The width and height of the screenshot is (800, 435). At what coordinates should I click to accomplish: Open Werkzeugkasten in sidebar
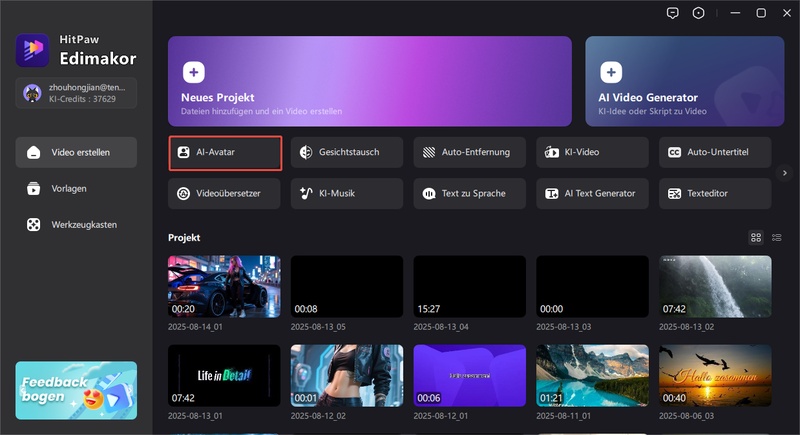(76, 225)
